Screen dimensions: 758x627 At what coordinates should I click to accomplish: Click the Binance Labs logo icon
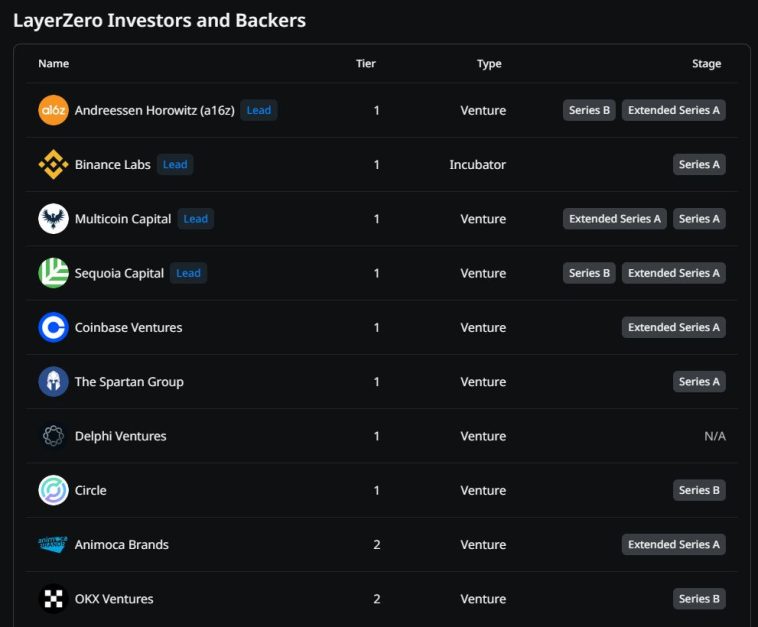[x=53, y=164]
